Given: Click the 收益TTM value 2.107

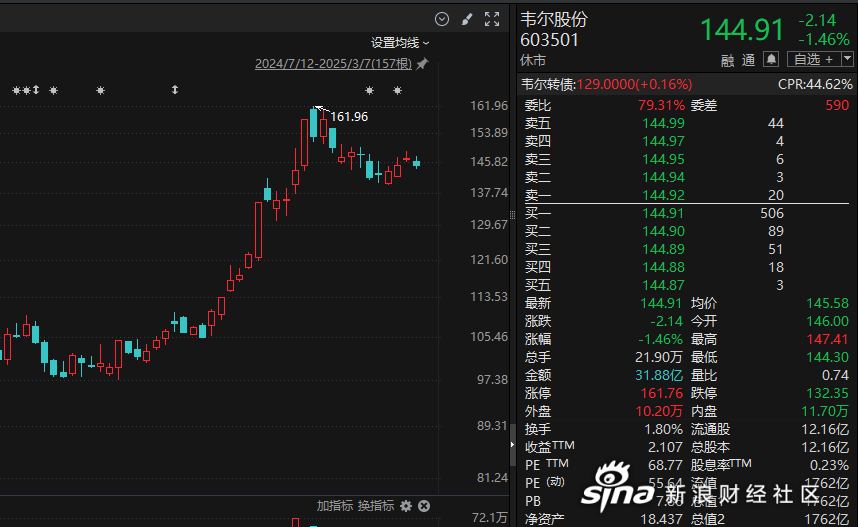Looking at the screenshot, I should 665,447.
